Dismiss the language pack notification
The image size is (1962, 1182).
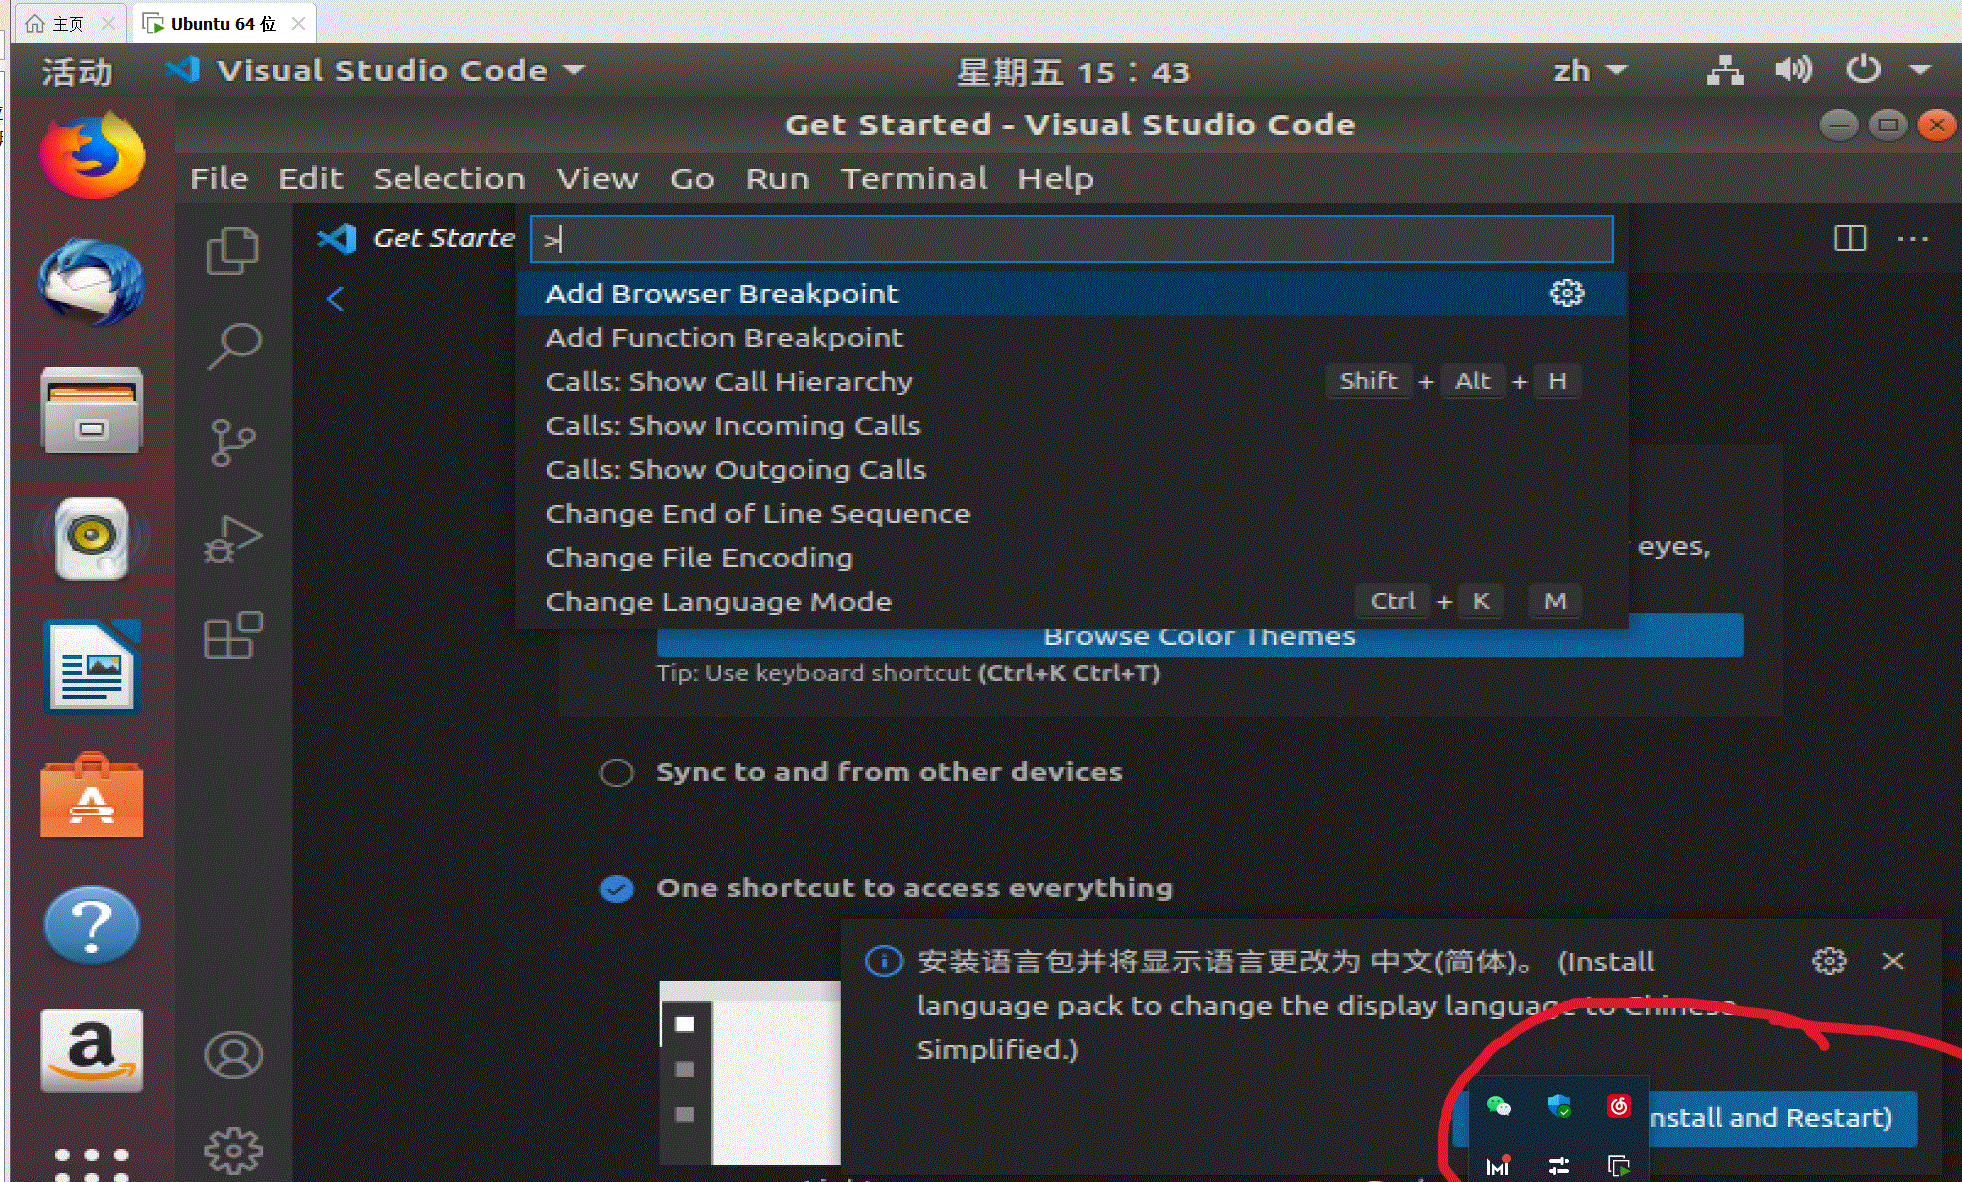(1893, 961)
